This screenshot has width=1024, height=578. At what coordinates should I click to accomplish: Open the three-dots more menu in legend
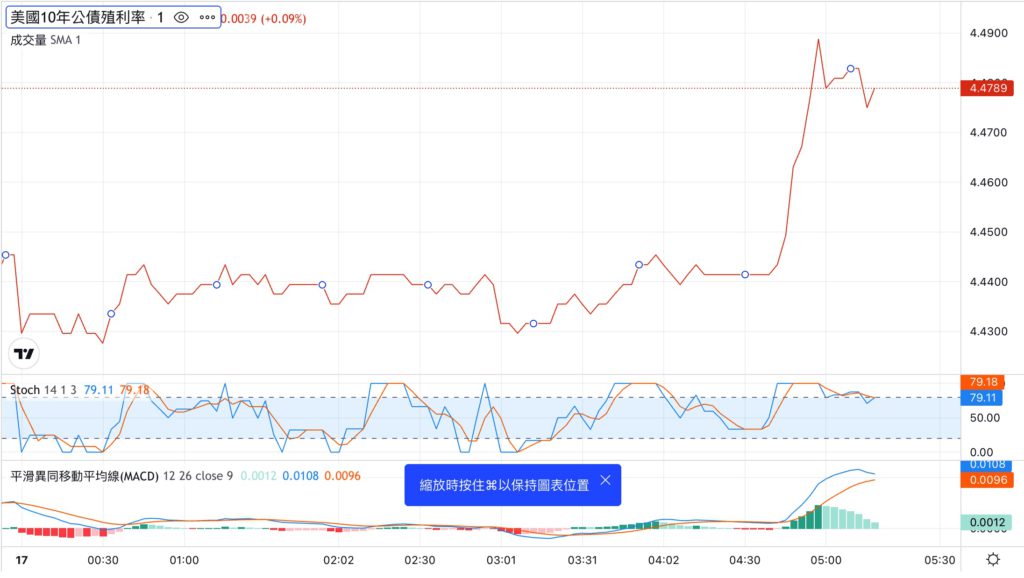point(207,17)
